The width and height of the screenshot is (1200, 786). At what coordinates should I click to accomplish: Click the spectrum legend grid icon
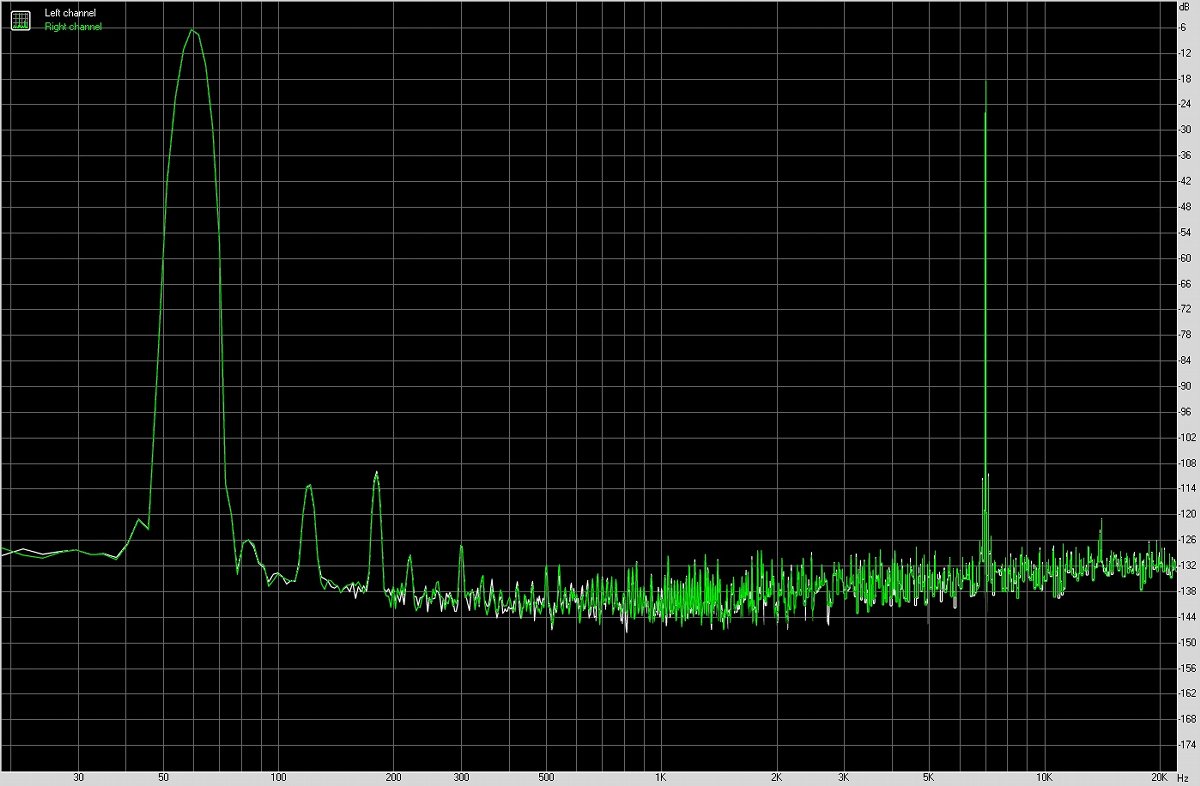click(20, 20)
